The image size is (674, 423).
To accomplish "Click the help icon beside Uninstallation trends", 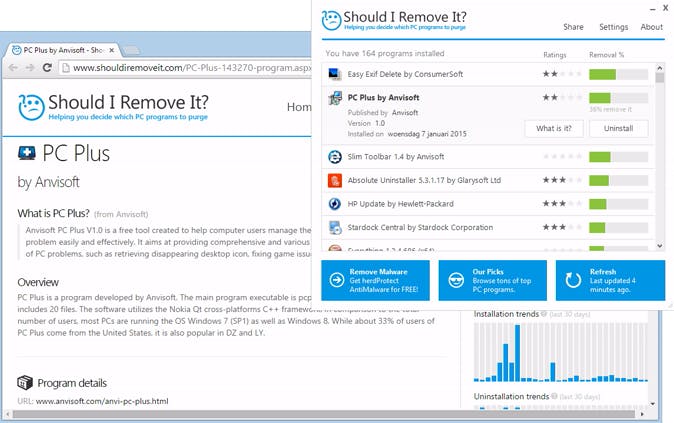I will coord(554,396).
